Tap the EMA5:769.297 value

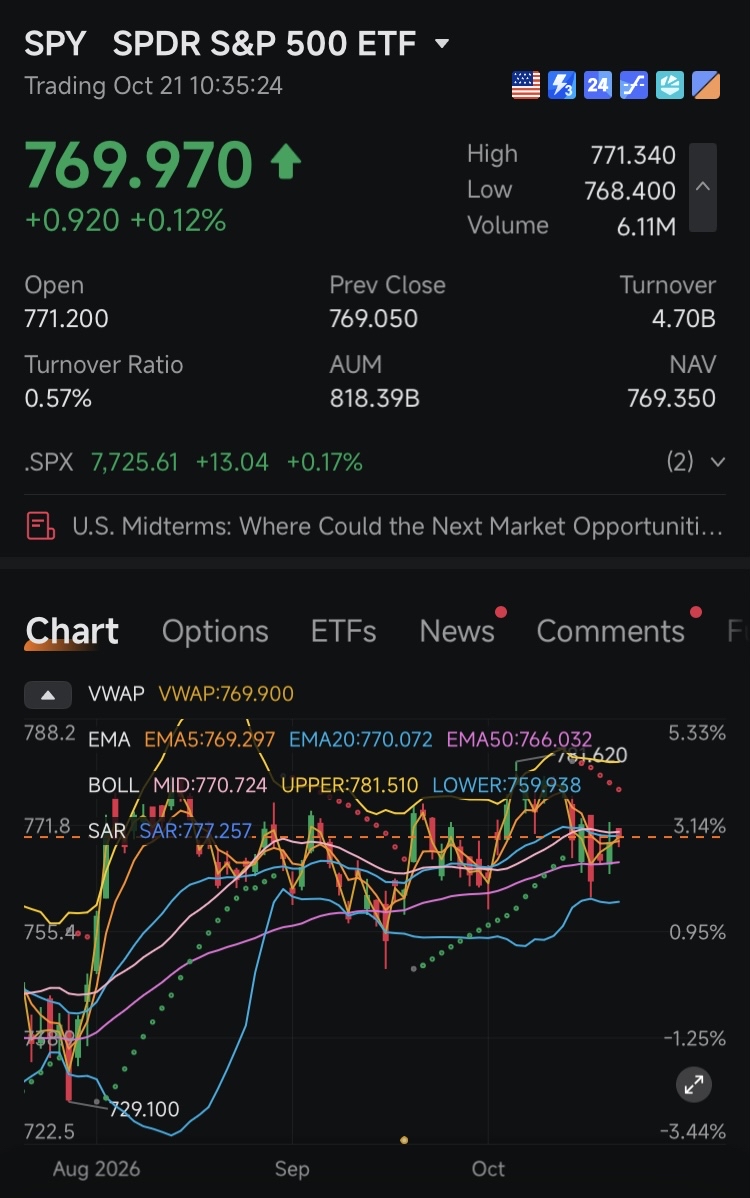click(209, 740)
